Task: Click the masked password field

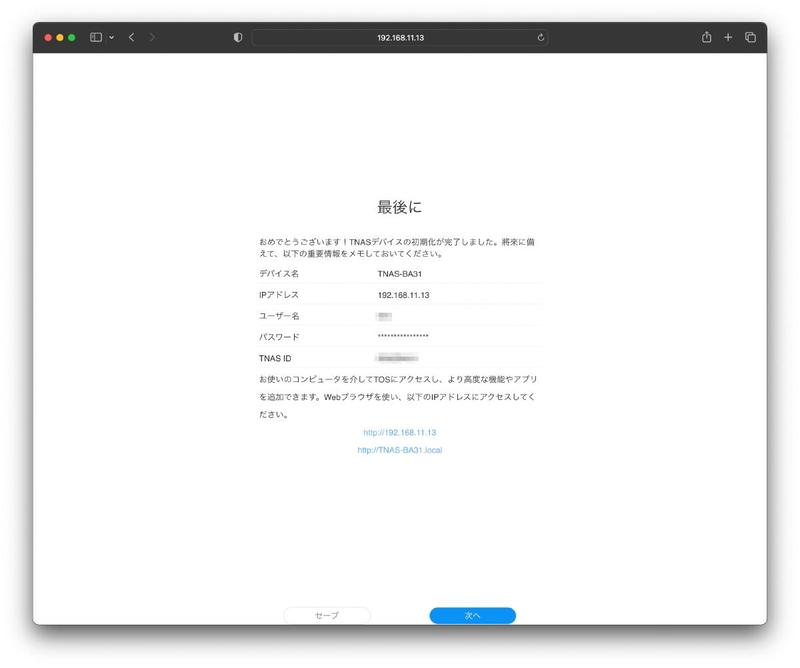Action: [408, 336]
